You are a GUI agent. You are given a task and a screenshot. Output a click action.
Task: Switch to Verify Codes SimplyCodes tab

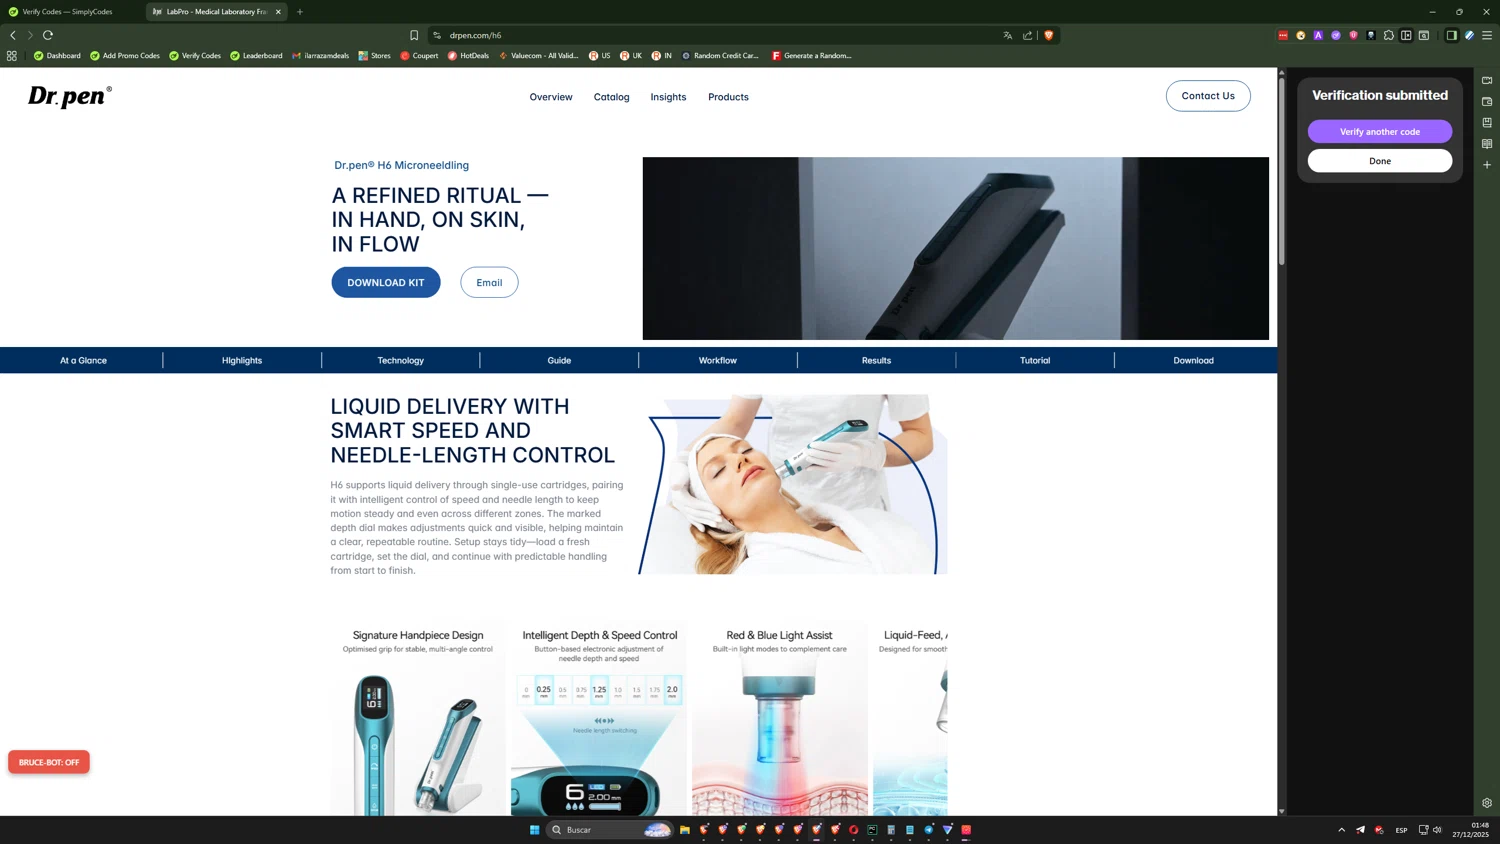[x=68, y=12]
